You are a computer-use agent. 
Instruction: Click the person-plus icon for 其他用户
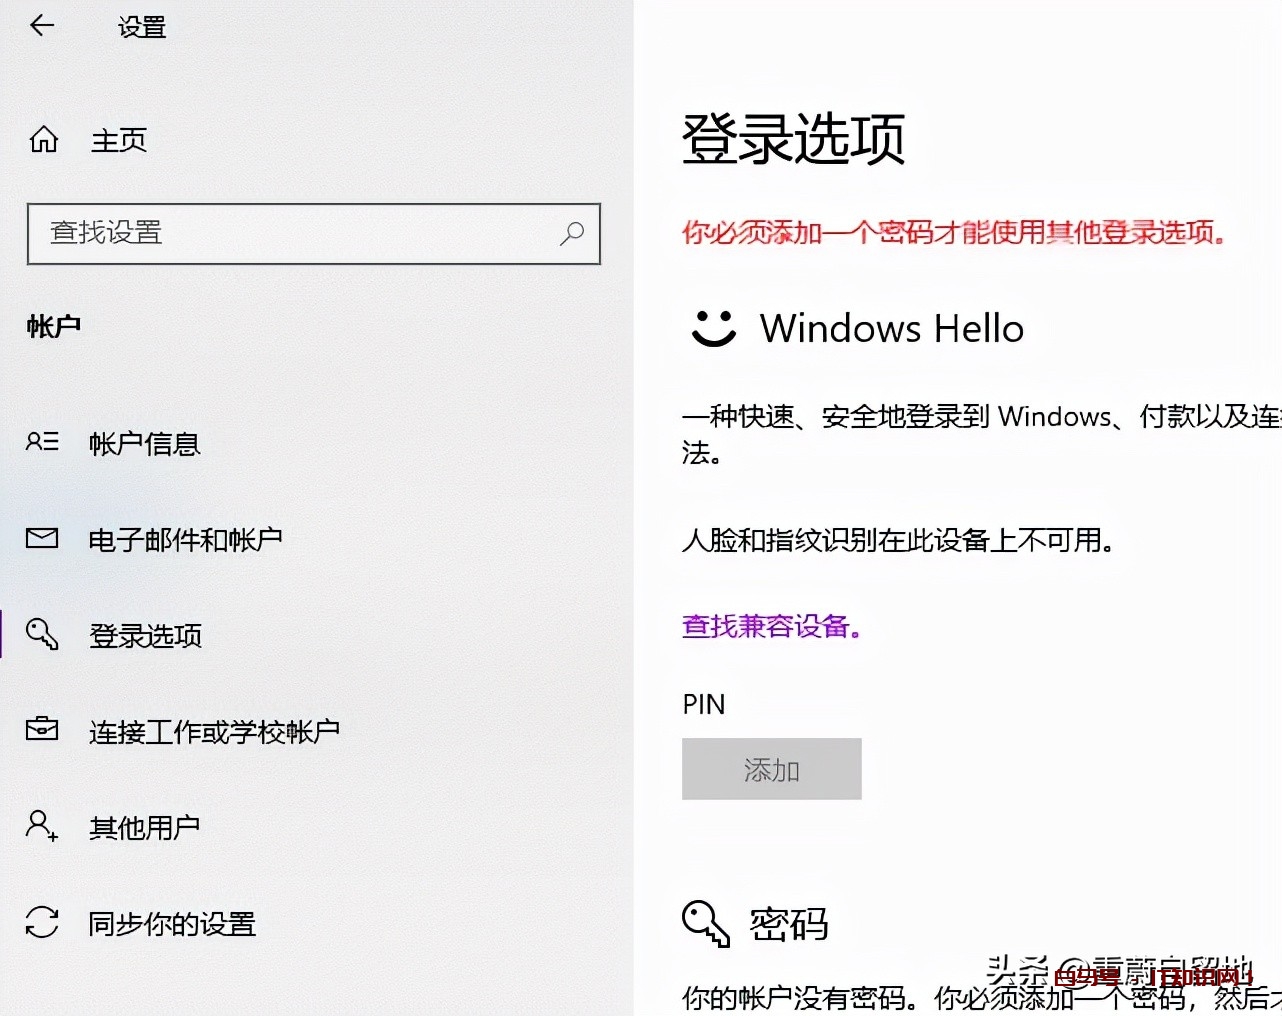[42, 826]
